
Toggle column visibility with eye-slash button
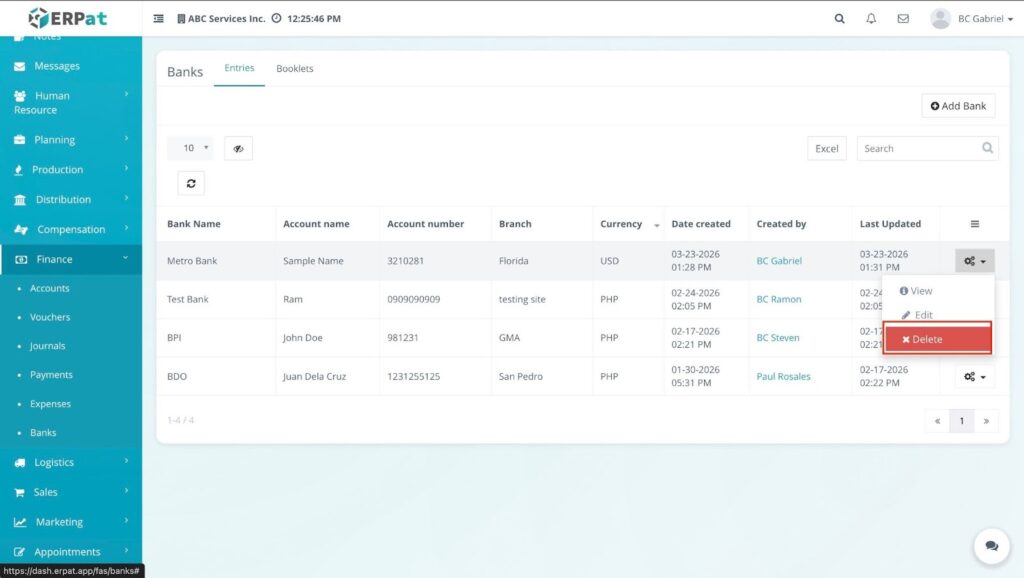(x=238, y=148)
